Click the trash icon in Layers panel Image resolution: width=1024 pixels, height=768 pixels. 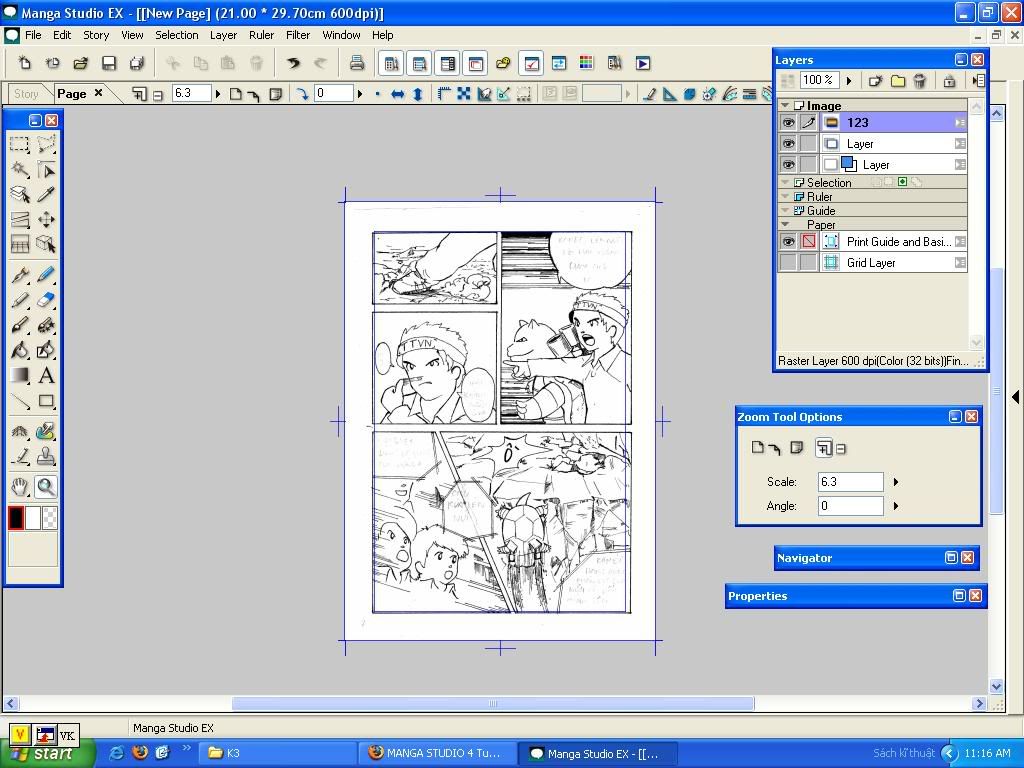(920, 80)
